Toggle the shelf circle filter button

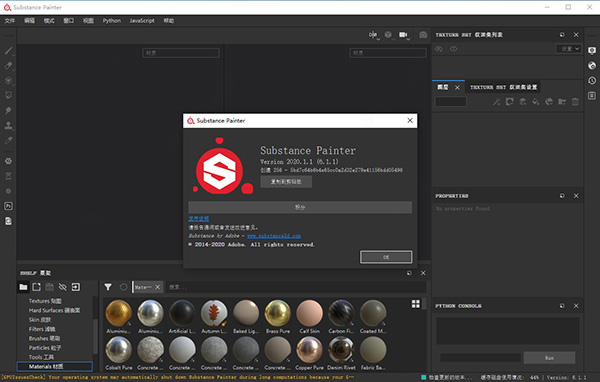point(123,287)
